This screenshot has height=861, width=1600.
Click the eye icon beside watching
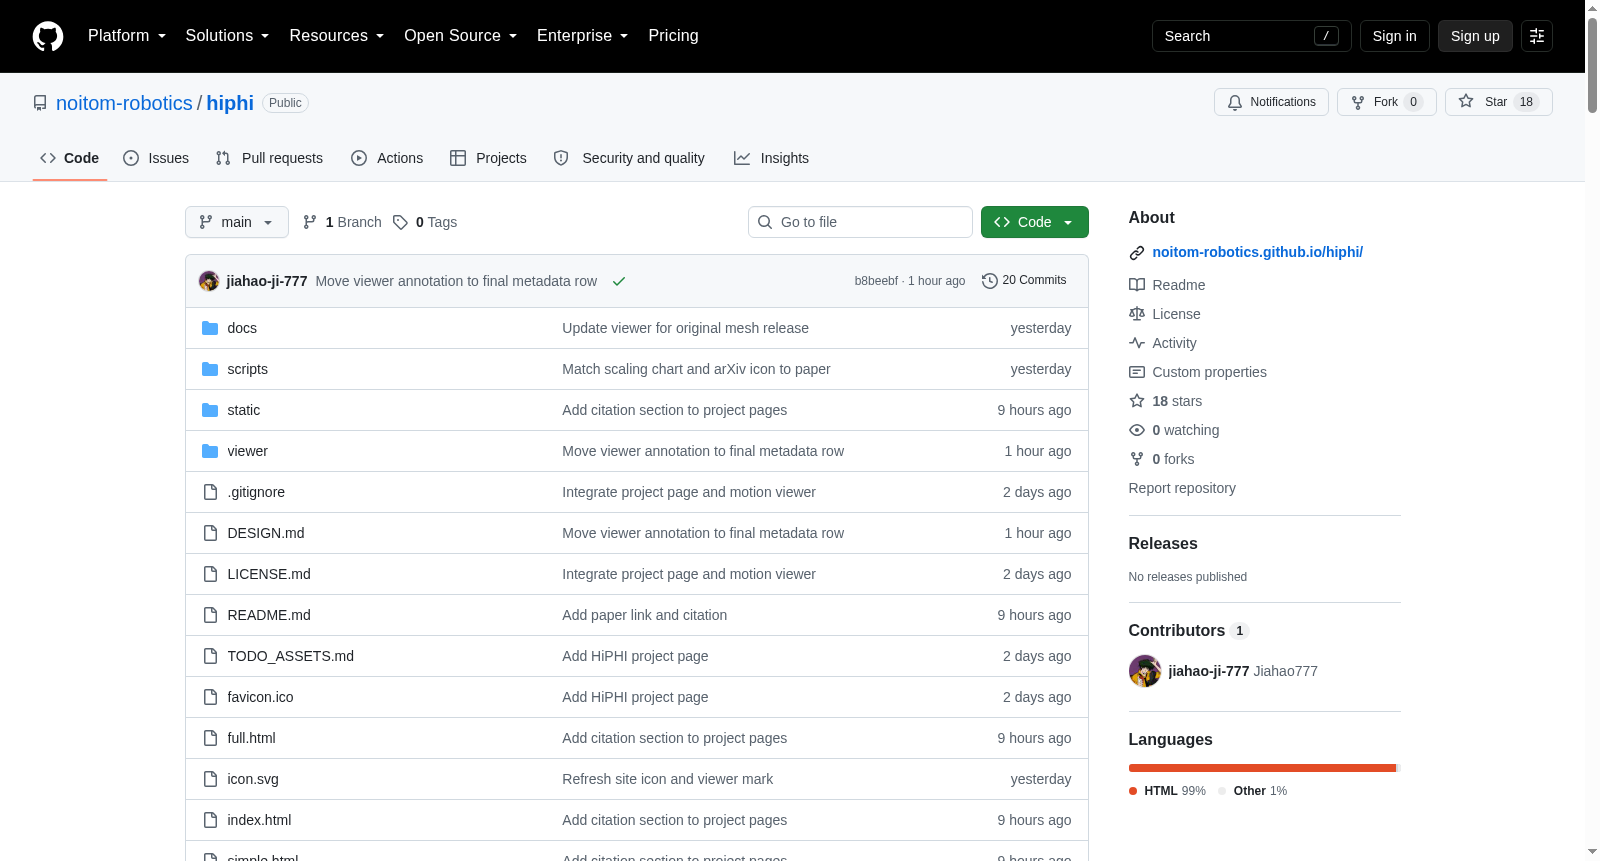coord(1137,430)
